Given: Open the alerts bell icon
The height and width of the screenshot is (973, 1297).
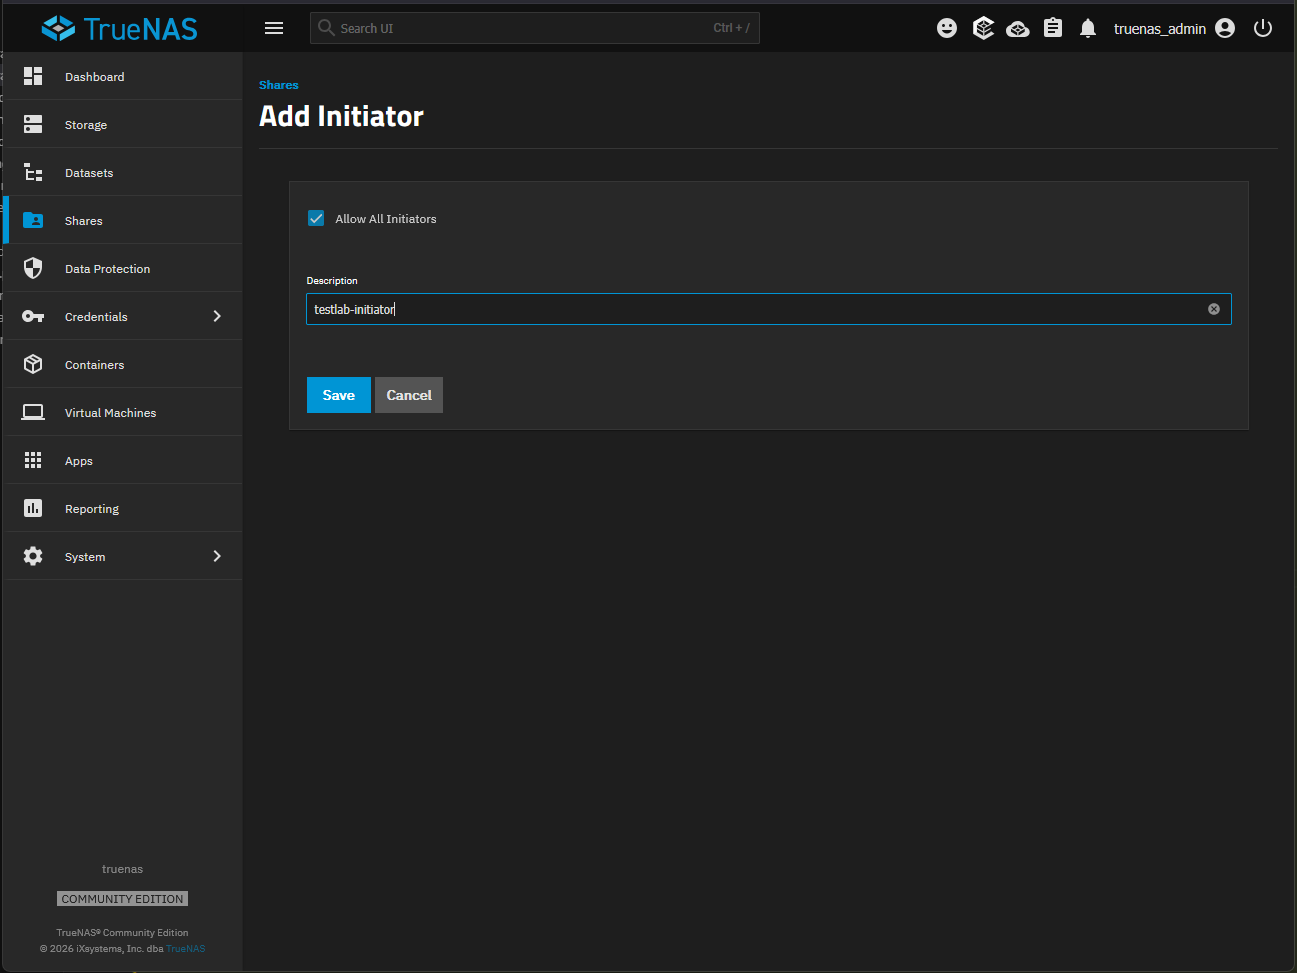Looking at the screenshot, I should click(1088, 28).
